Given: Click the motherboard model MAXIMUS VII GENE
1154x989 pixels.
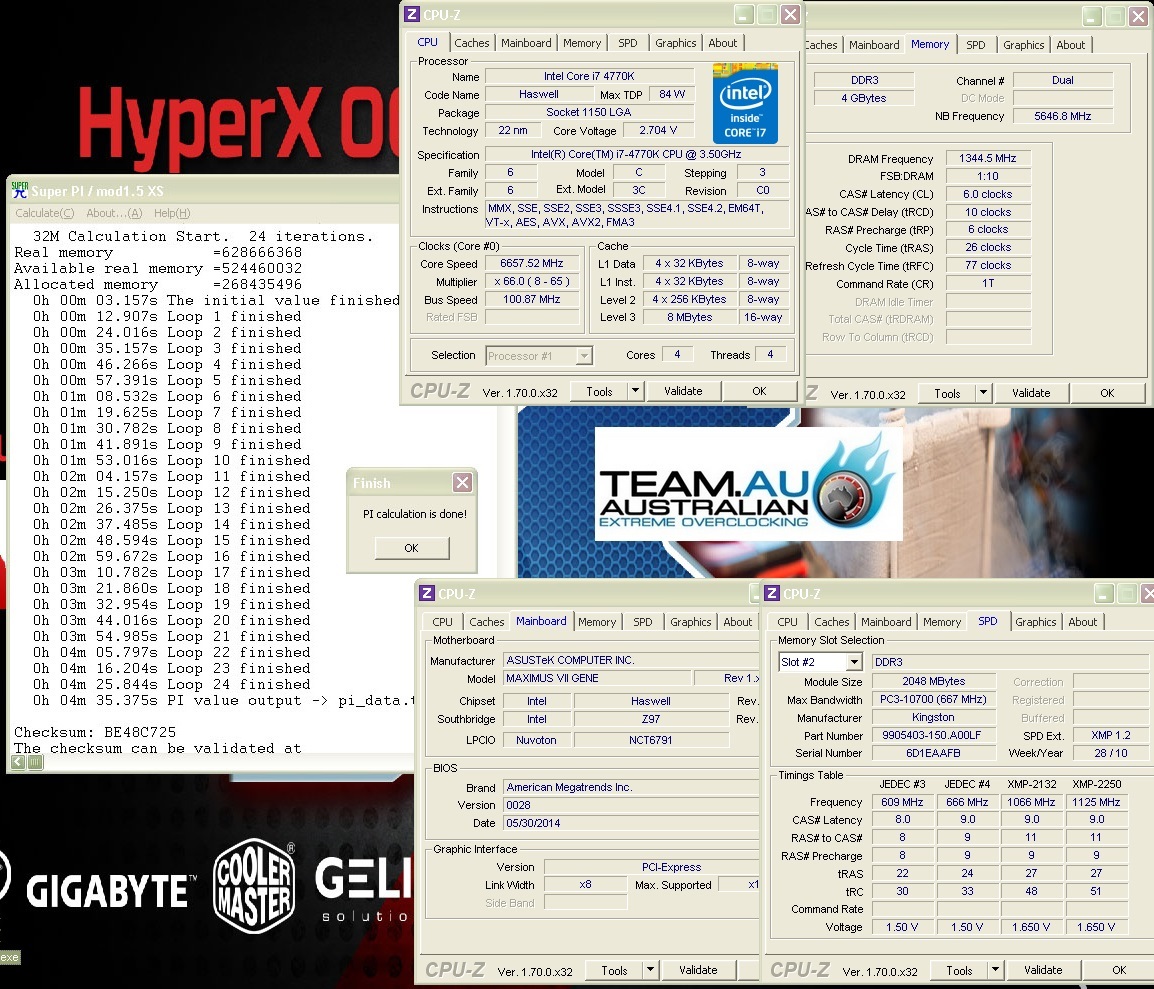Looking at the screenshot, I should pyautogui.click(x=597, y=678).
